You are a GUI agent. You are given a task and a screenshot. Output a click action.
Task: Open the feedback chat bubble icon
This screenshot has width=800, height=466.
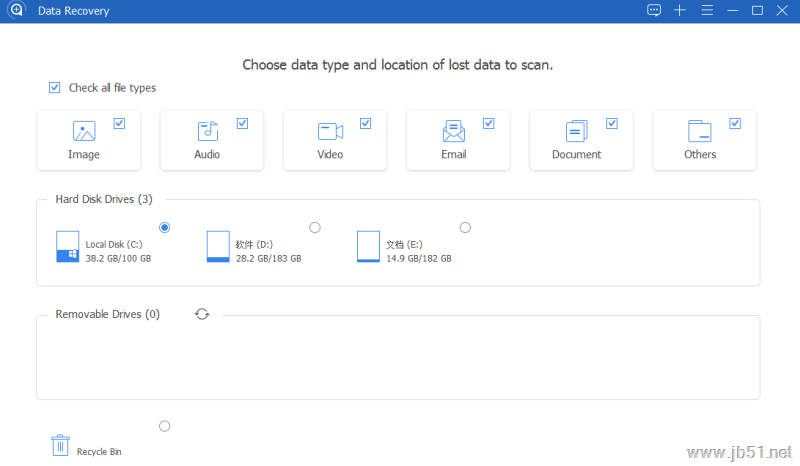coord(654,10)
